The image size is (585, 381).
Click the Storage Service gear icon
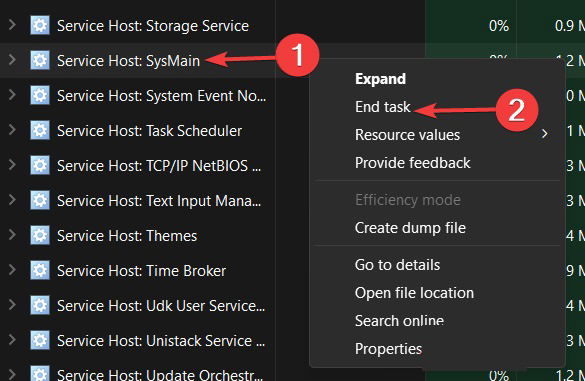[x=40, y=25]
